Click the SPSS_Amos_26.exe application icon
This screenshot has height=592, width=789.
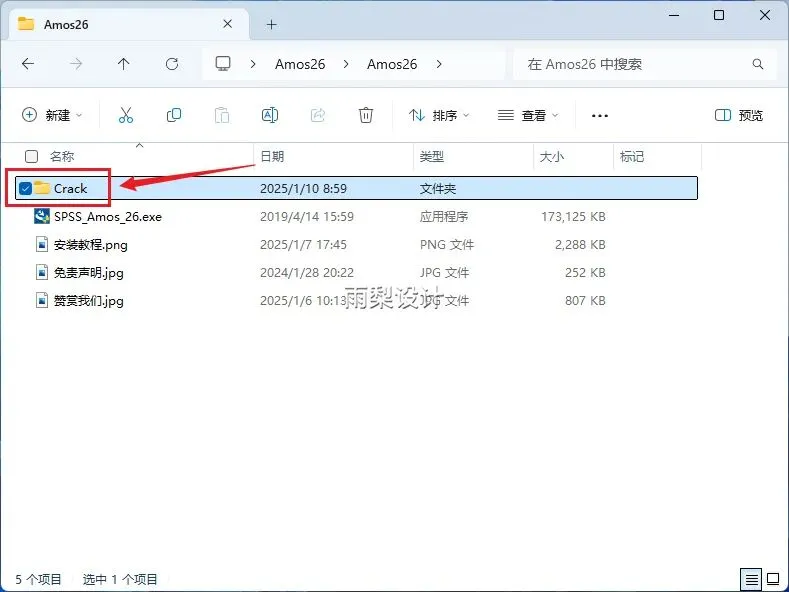(42, 216)
